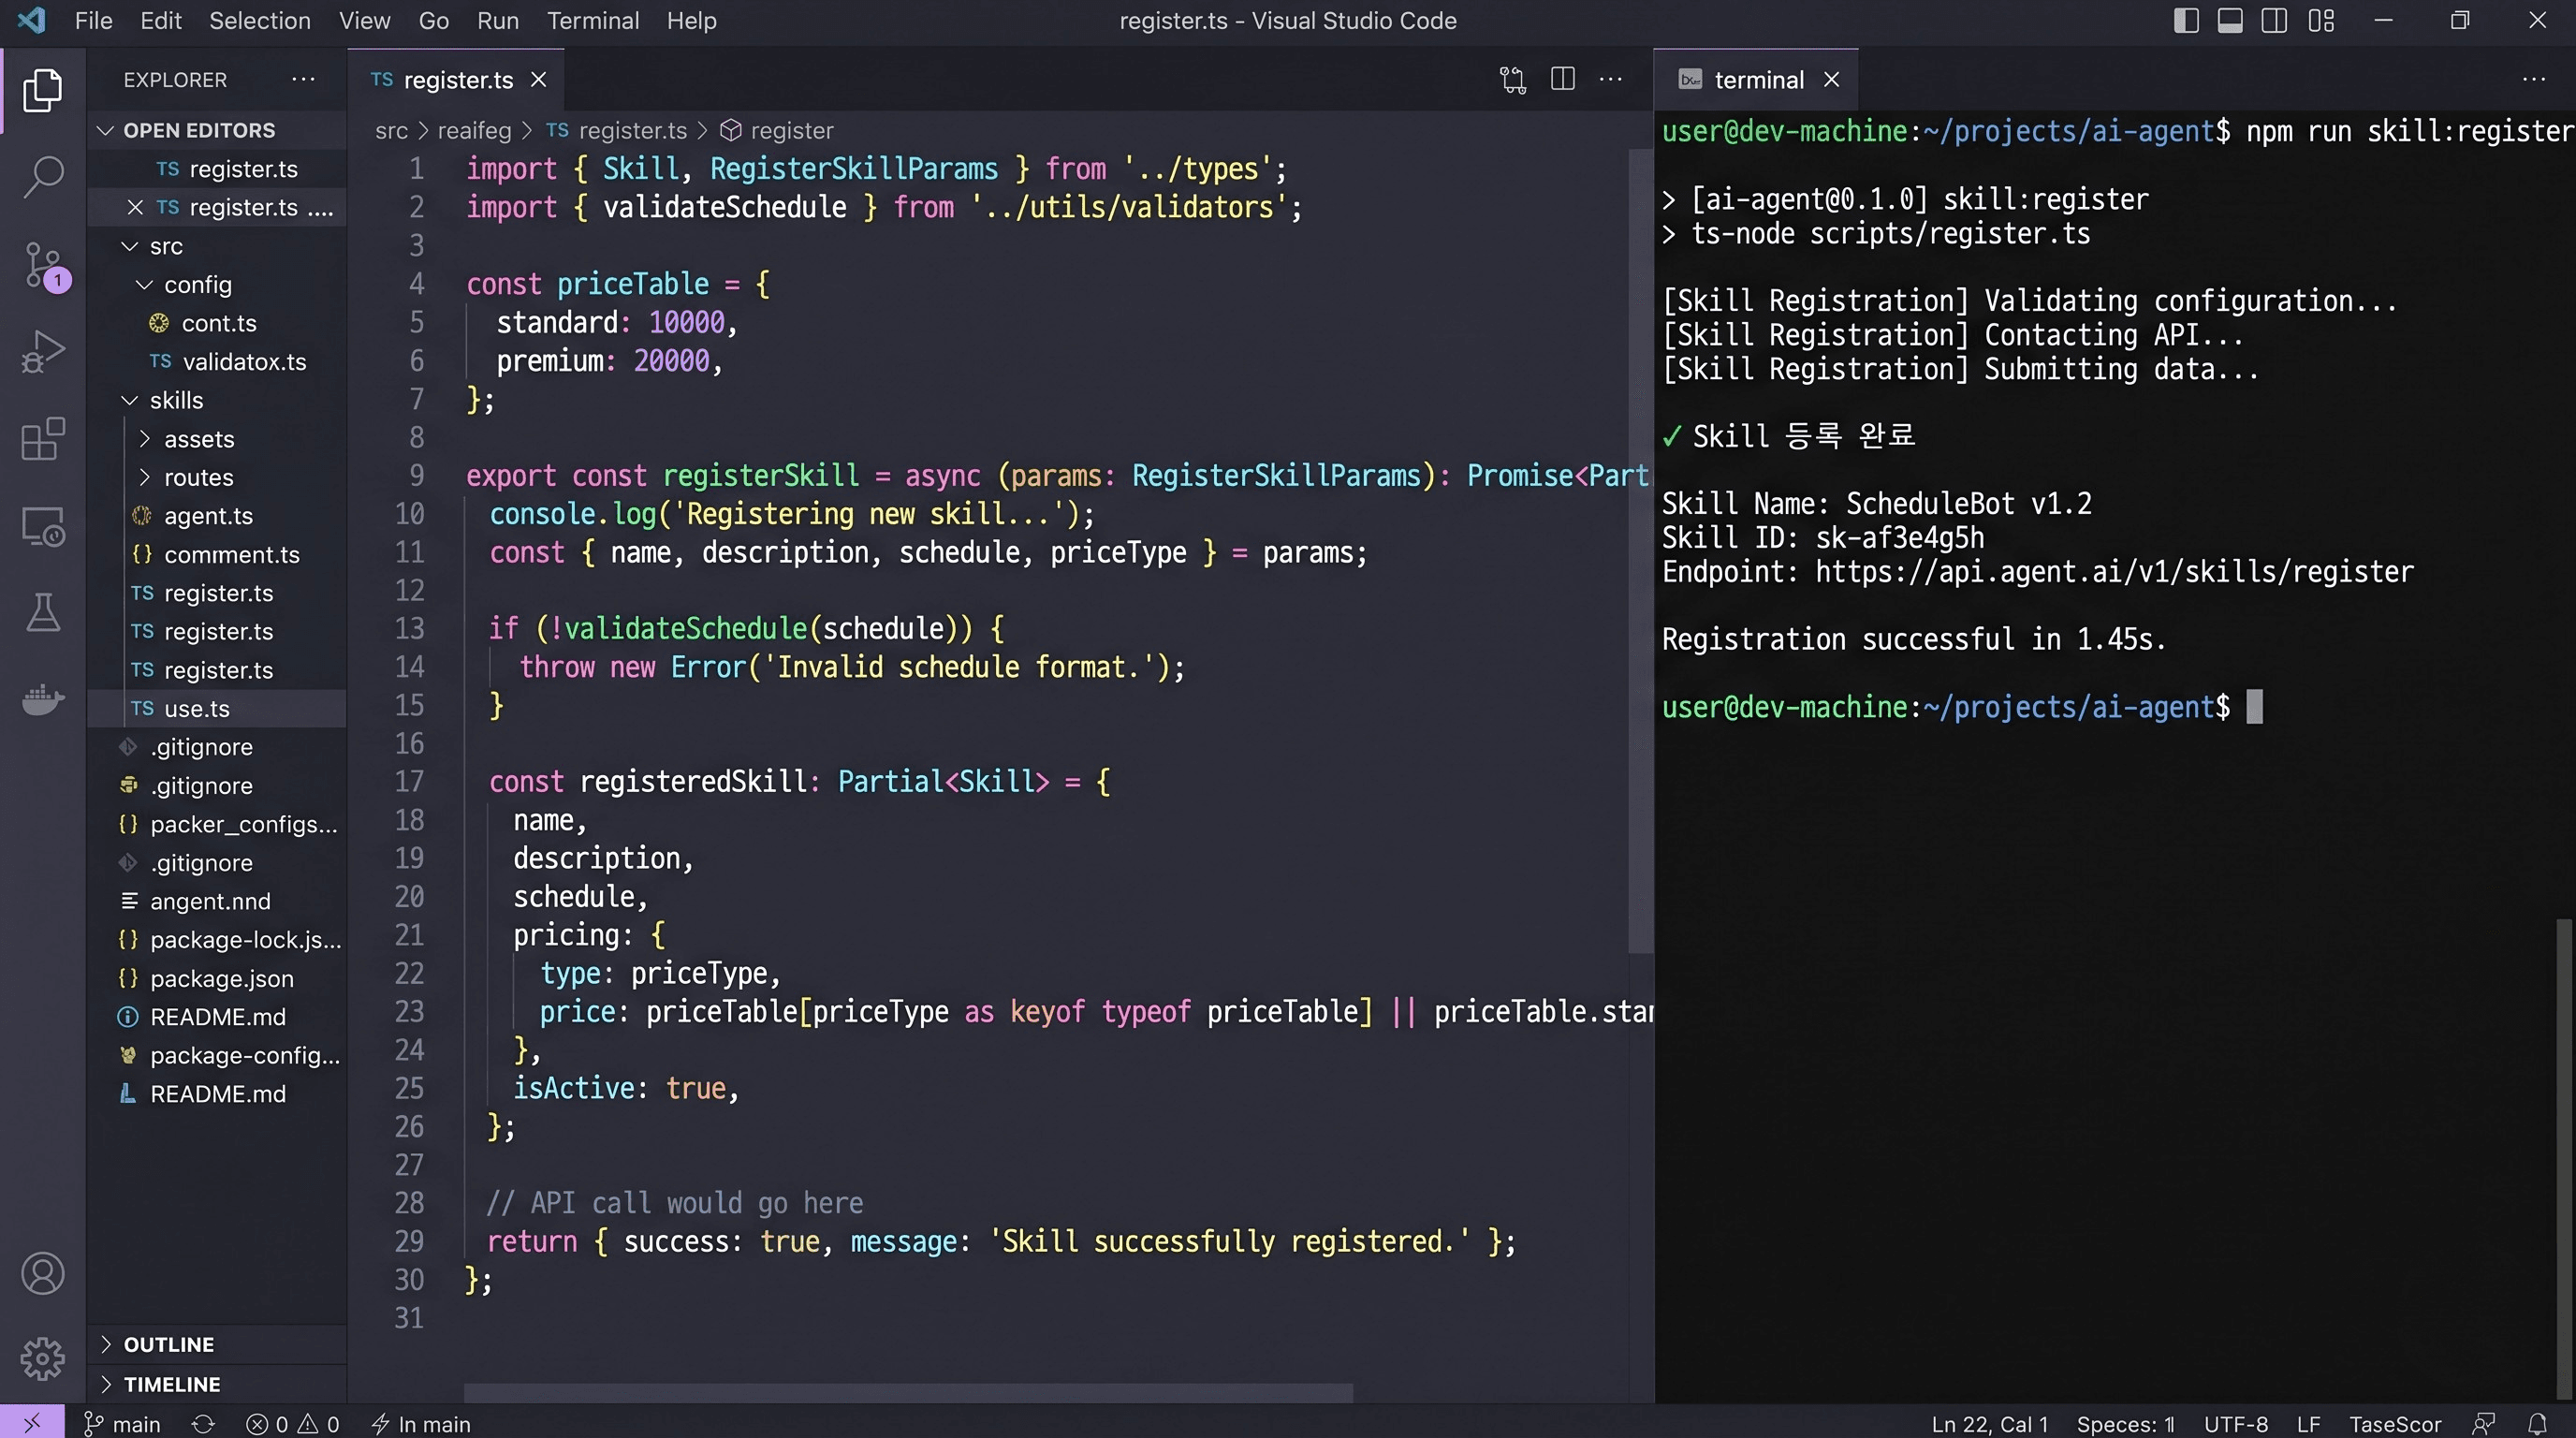
Task: Open the Search view in activity bar
Action: (43, 176)
